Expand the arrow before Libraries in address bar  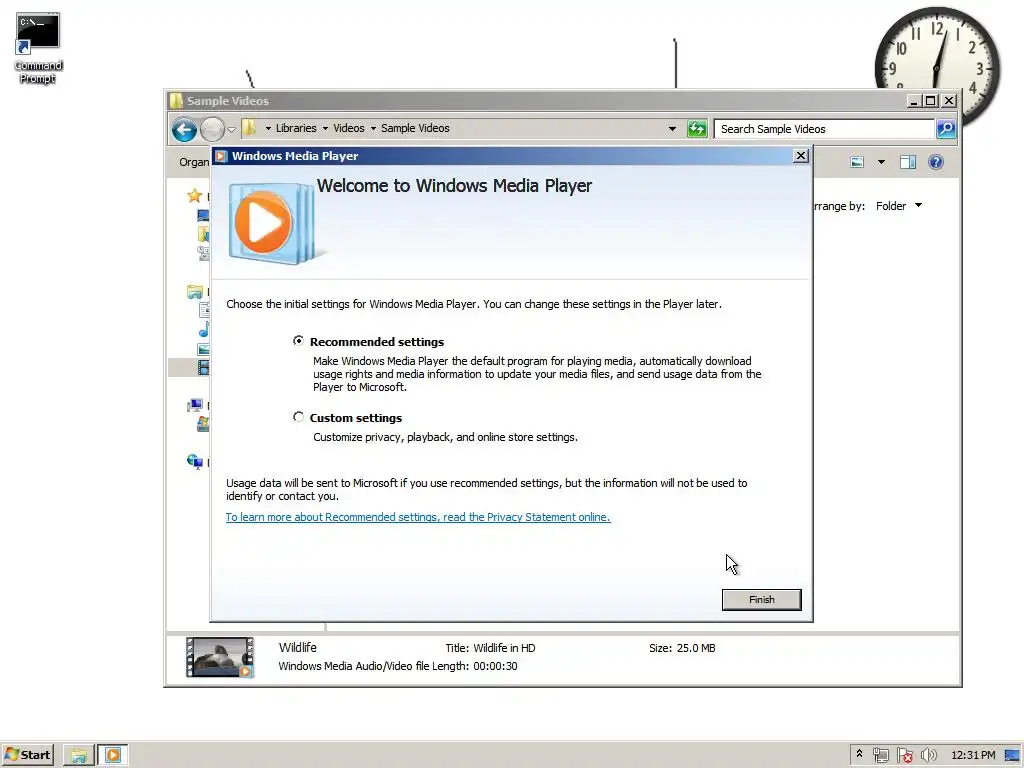pyautogui.click(x=268, y=129)
